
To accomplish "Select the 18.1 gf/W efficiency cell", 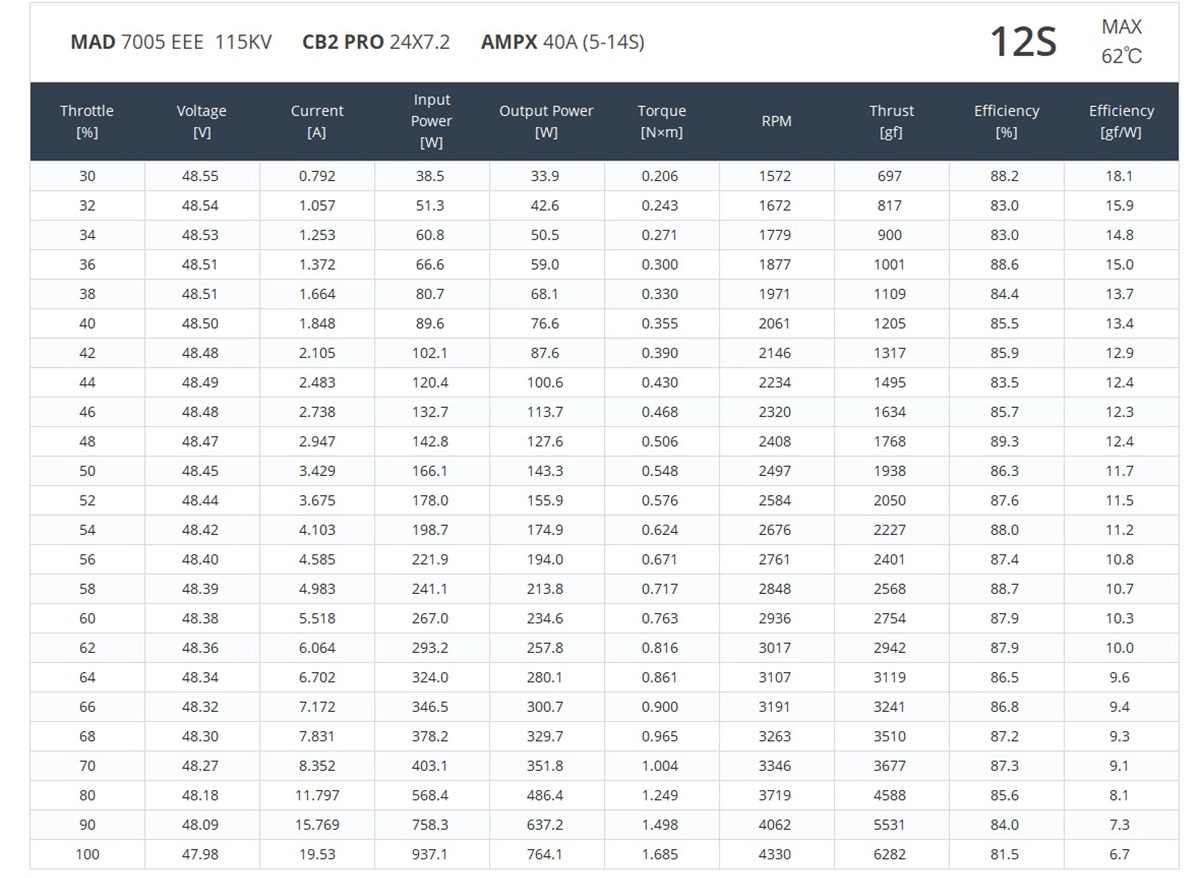I will click(x=1119, y=176).
